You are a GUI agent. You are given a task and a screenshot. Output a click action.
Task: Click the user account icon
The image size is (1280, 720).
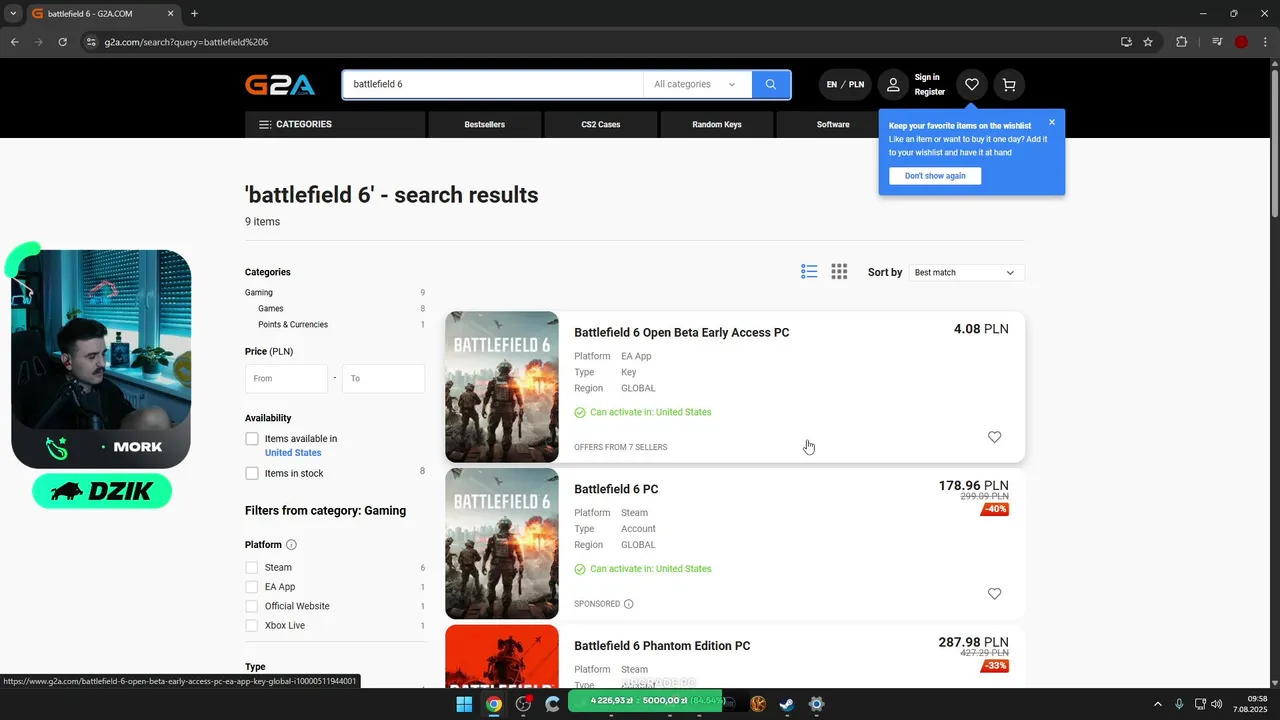coord(893,85)
